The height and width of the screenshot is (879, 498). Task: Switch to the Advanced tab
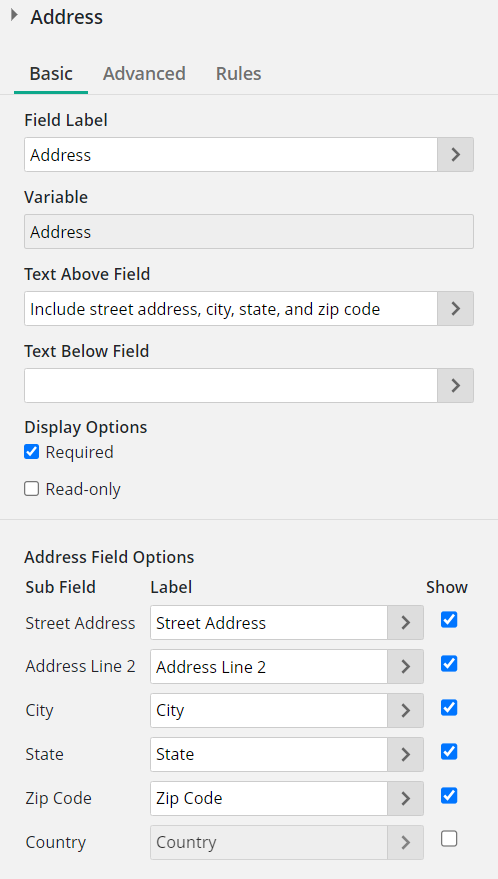pos(144,73)
